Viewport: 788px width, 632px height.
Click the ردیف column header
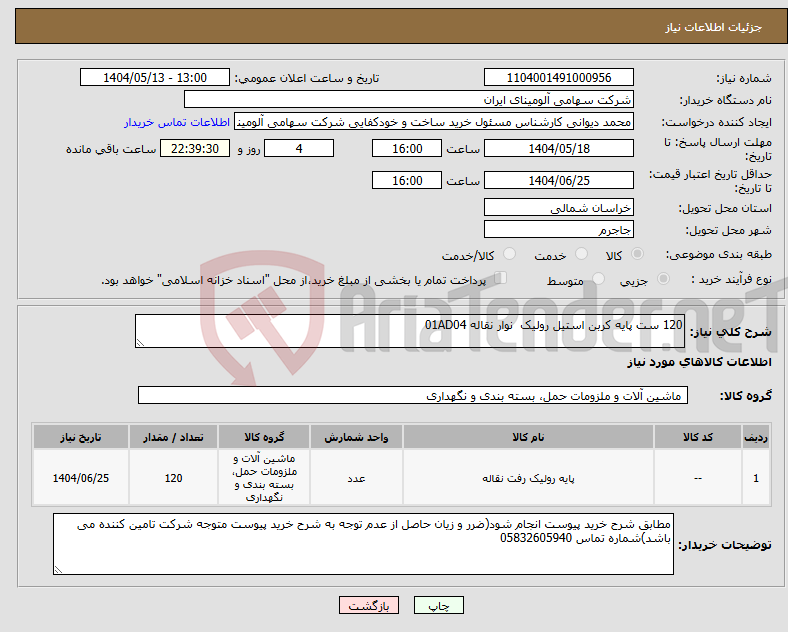[x=756, y=437]
